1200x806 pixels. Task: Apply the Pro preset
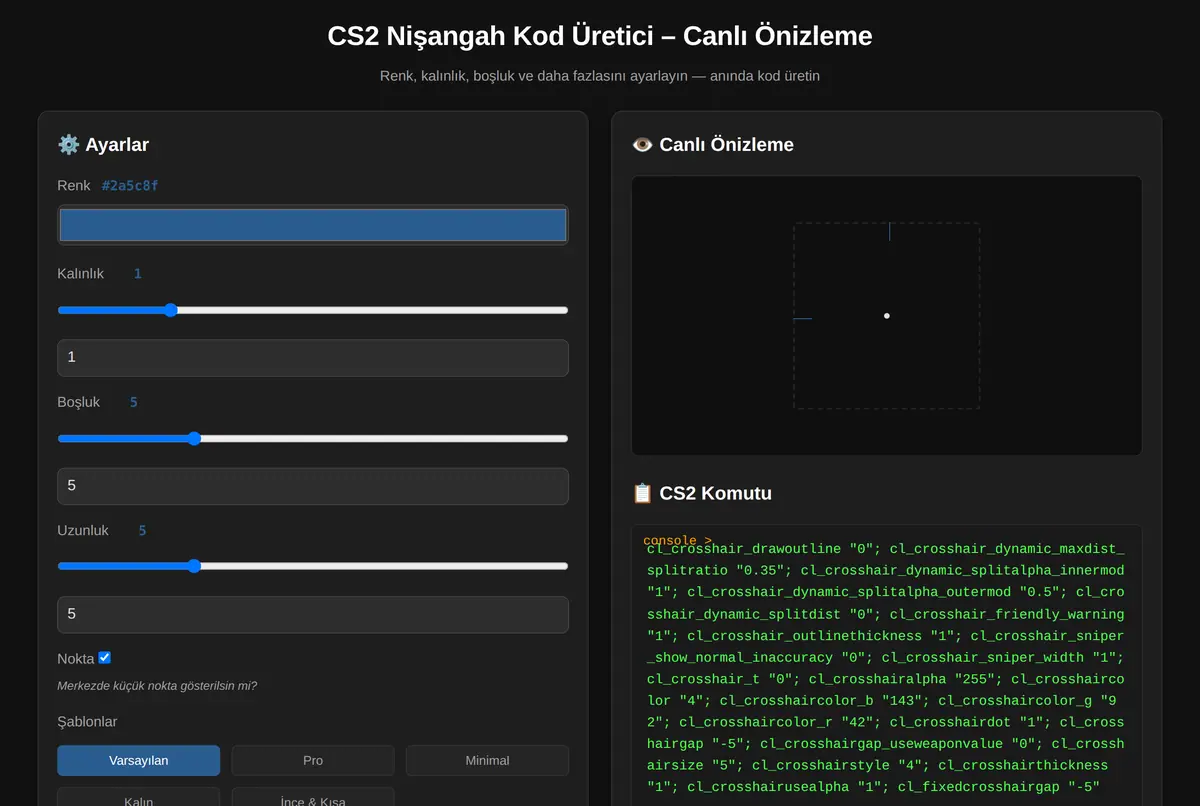pyautogui.click(x=313, y=760)
